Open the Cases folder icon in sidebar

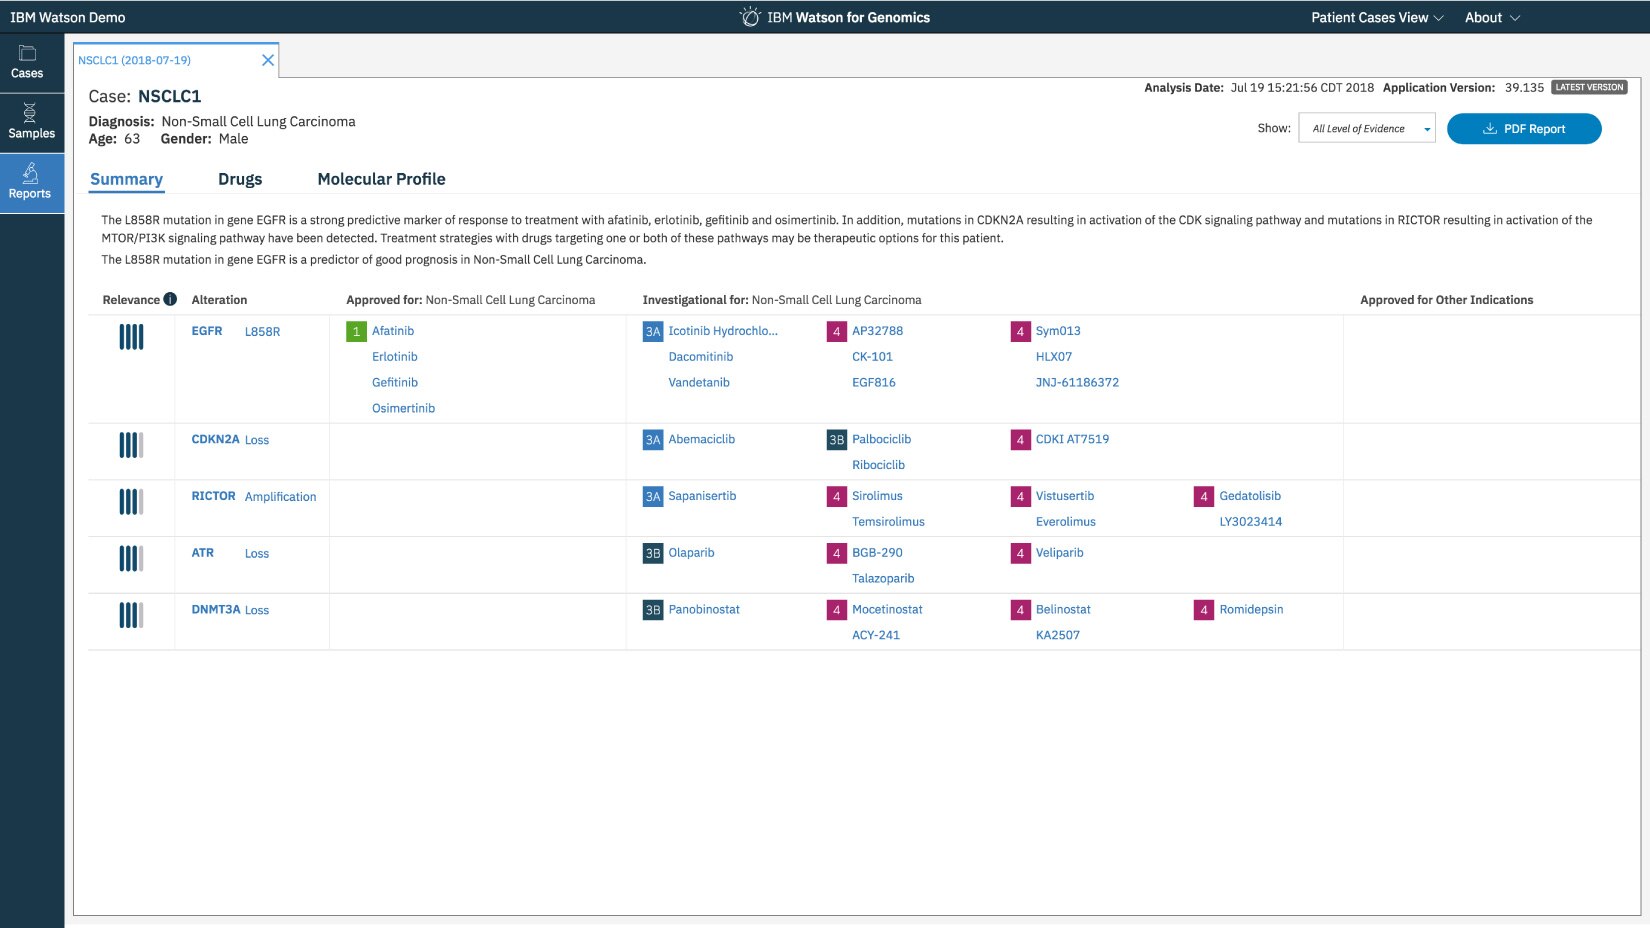pos(27,54)
